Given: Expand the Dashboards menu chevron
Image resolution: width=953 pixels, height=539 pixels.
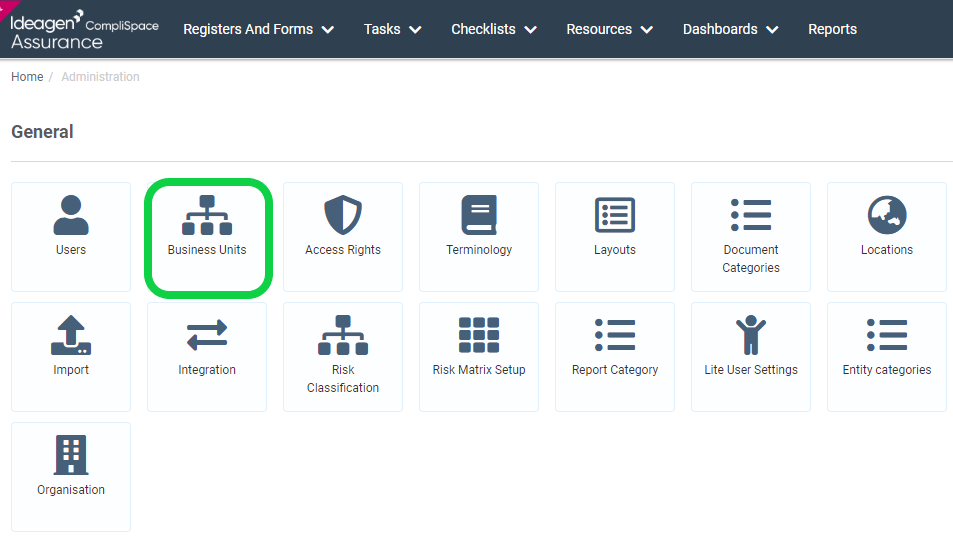Looking at the screenshot, I should tap(772, 29).
